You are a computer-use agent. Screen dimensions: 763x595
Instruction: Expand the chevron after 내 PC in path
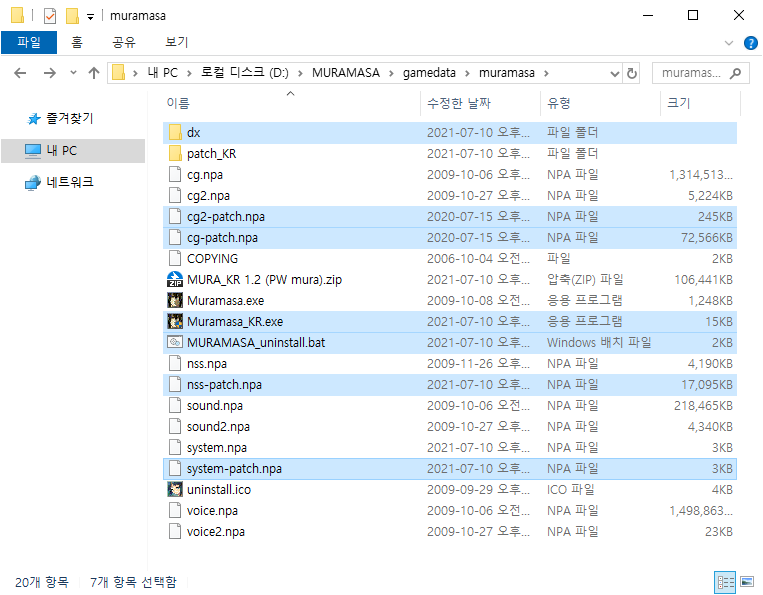[189, 73]
